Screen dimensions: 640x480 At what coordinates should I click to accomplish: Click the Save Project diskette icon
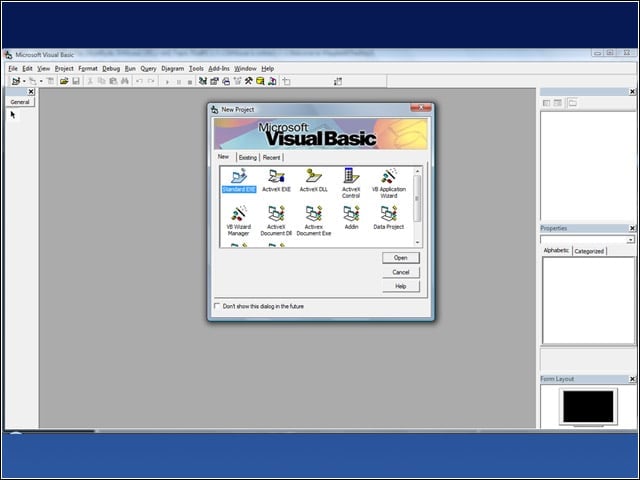click(76, 81)
